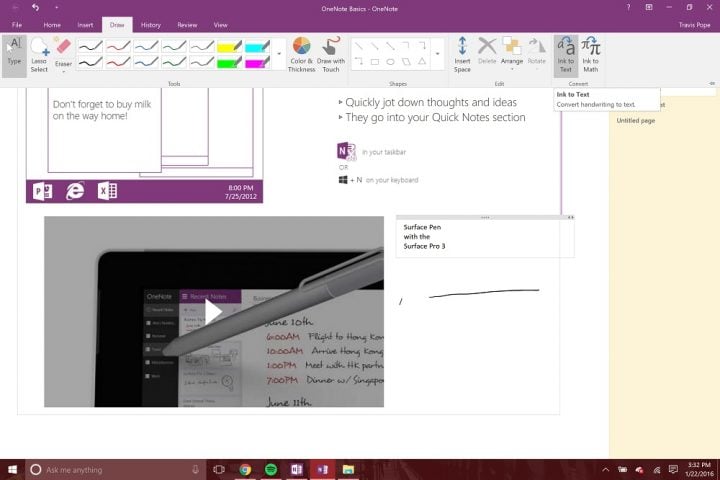Select the straight line shape
Viewport: 720px width, 480px height.
point(359,46)
